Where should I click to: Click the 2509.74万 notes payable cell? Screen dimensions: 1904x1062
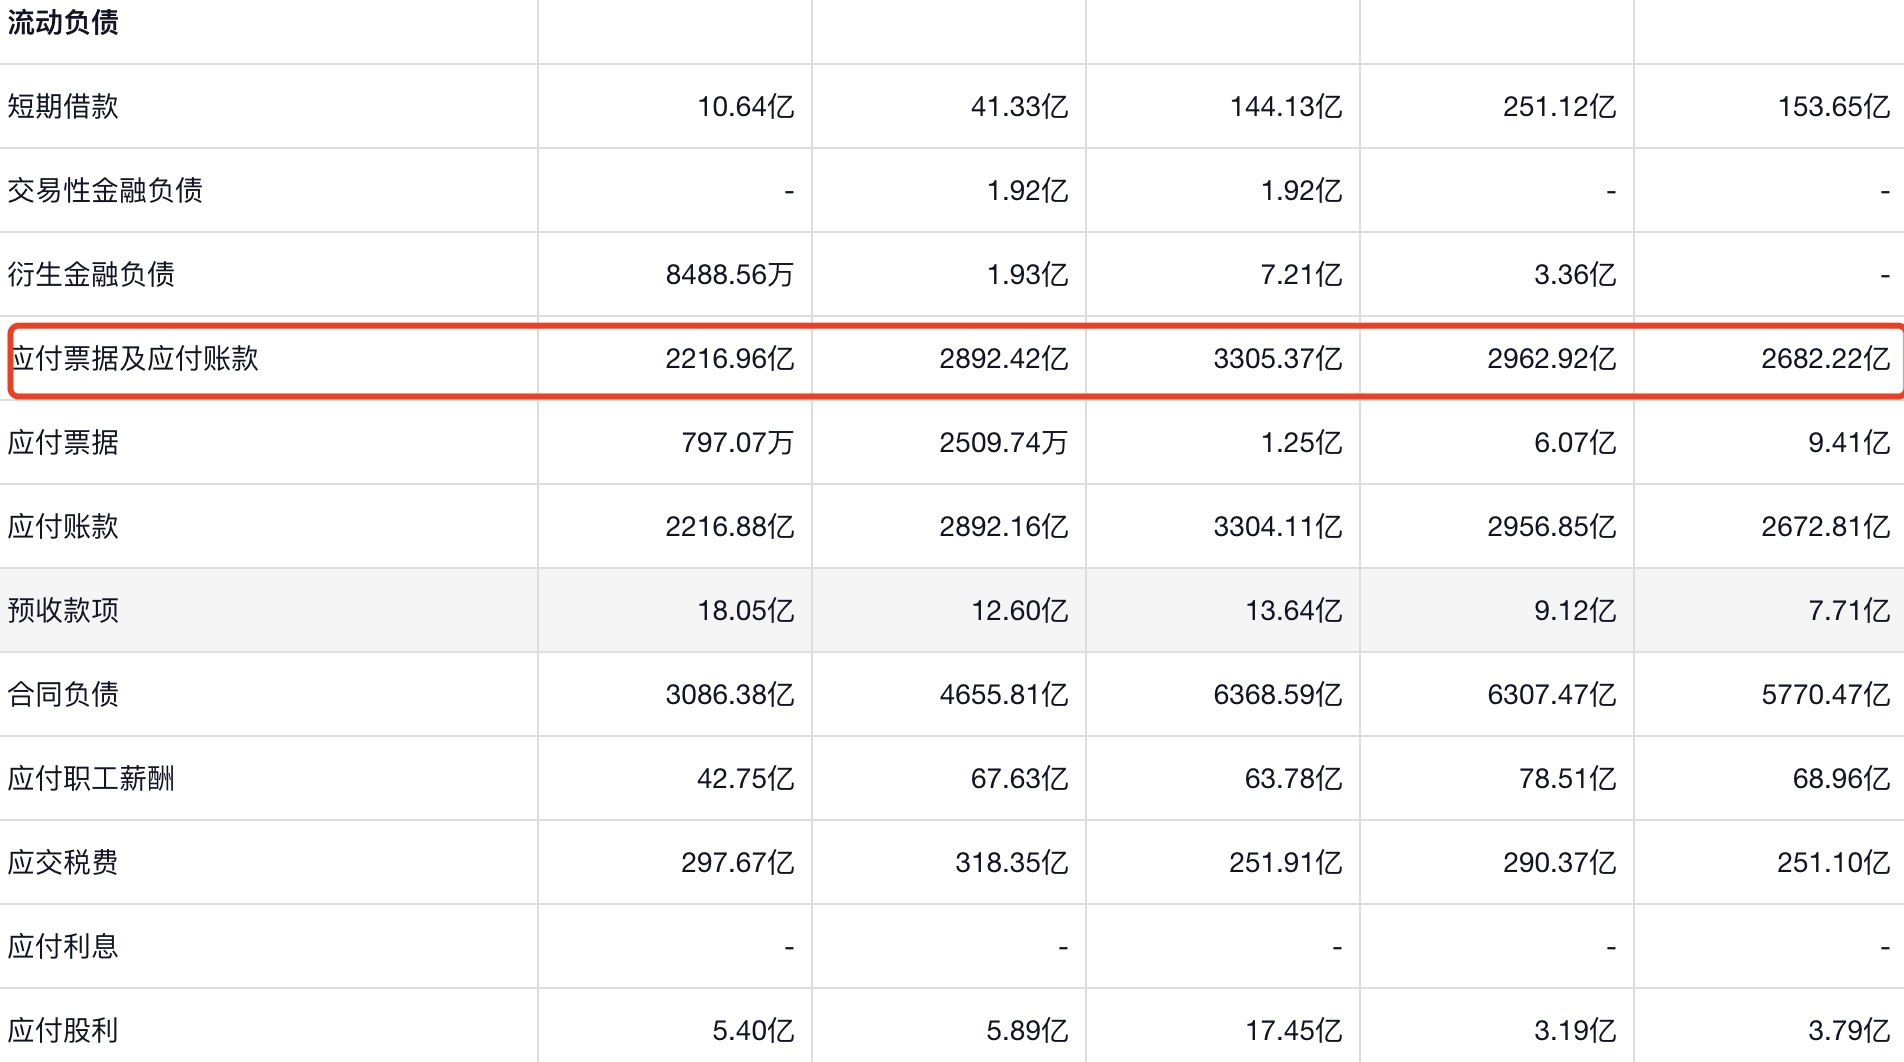1003,442
